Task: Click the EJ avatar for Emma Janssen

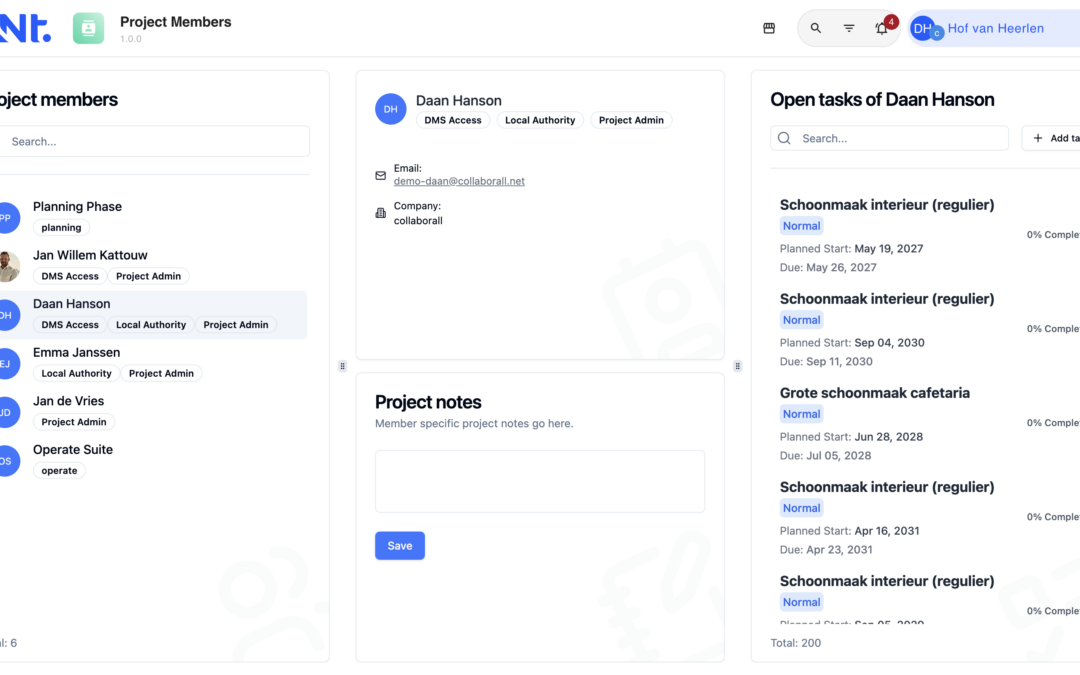Action: [8, 364]
